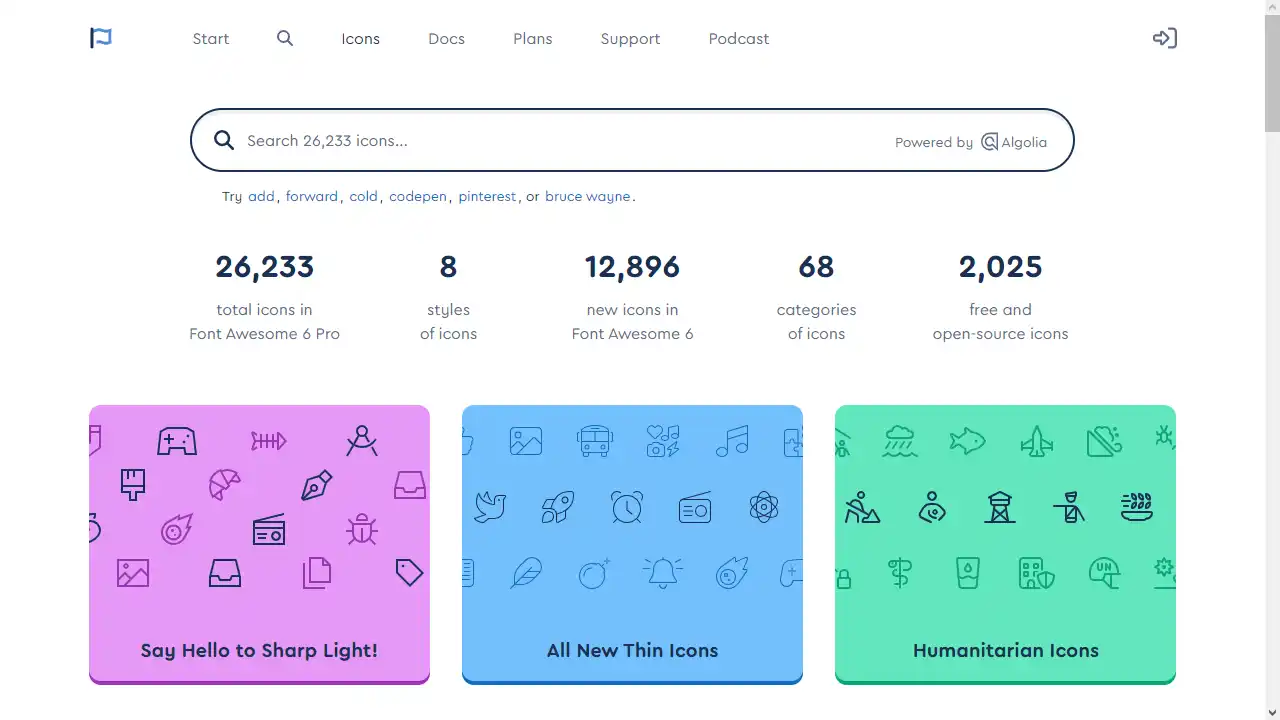Click the sign-in arrow icon
Image resolution: width=1280 pixels, height=720 pixels.
(1164, 38)
